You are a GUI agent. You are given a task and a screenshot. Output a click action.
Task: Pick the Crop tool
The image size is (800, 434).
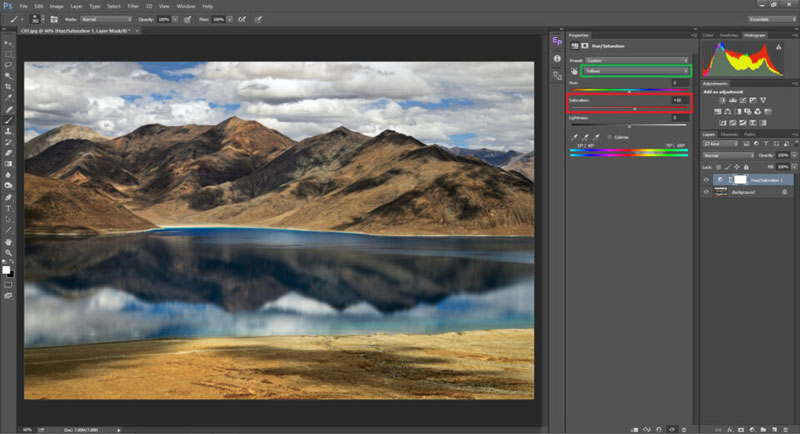pos(9,87)
